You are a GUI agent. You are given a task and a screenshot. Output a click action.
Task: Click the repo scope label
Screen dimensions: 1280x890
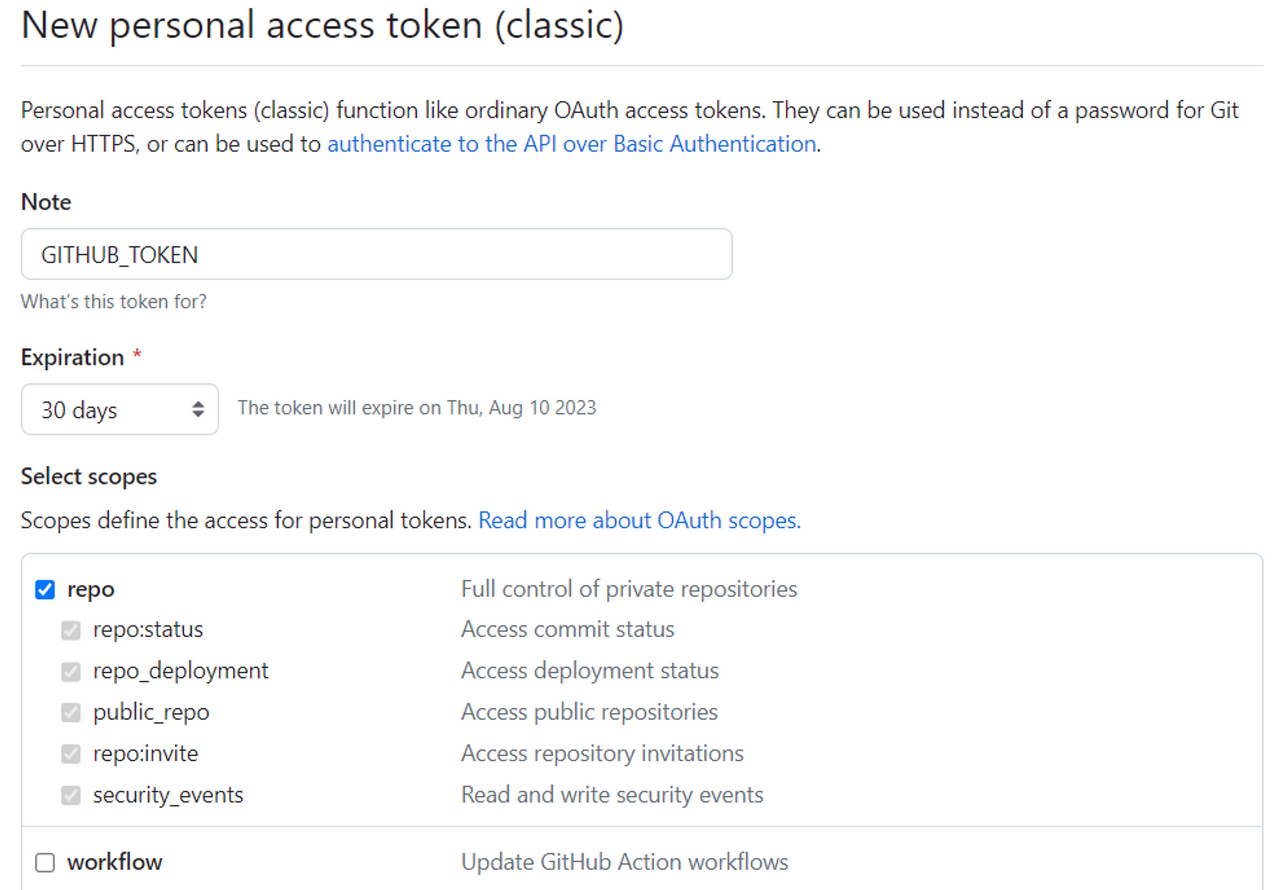(91, 590)
